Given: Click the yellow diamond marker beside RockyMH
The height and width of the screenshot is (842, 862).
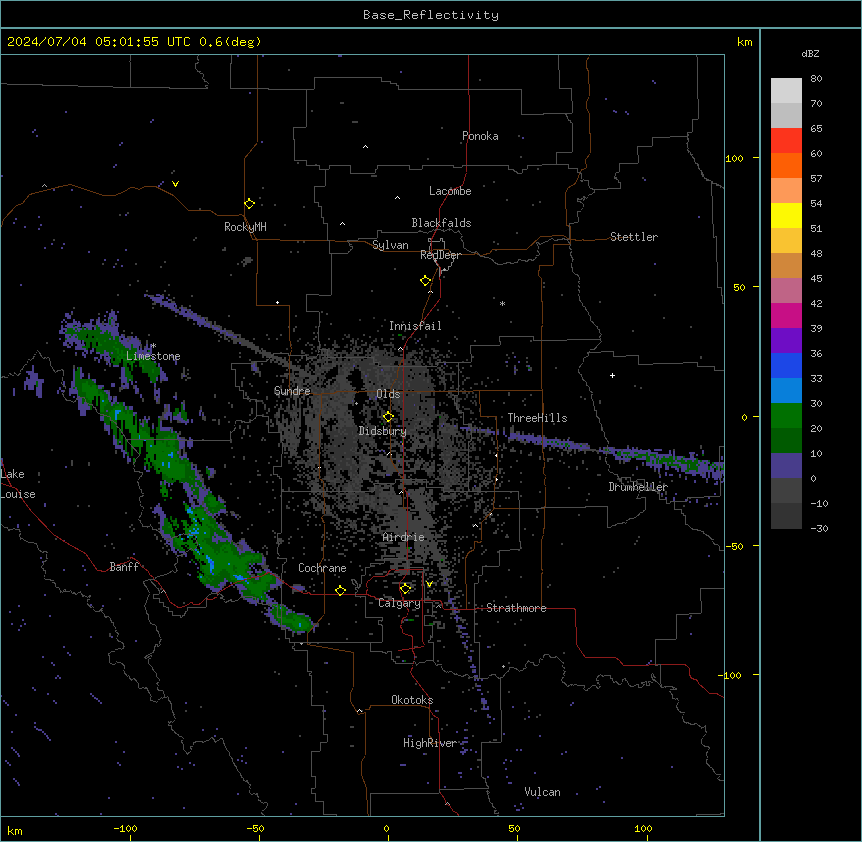Looking at the screenshot, I should pyautogui.click(x=249, y=203).
